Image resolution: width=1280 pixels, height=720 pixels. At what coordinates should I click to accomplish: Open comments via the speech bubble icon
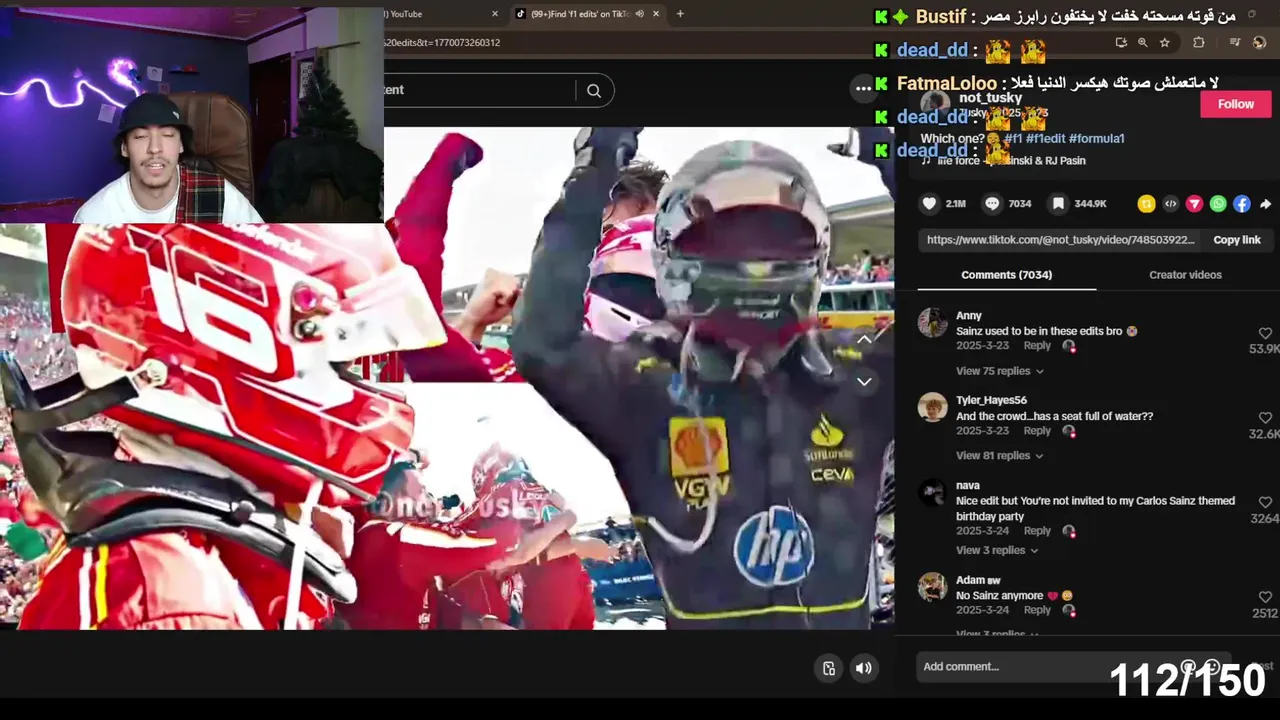pos(992,203)
